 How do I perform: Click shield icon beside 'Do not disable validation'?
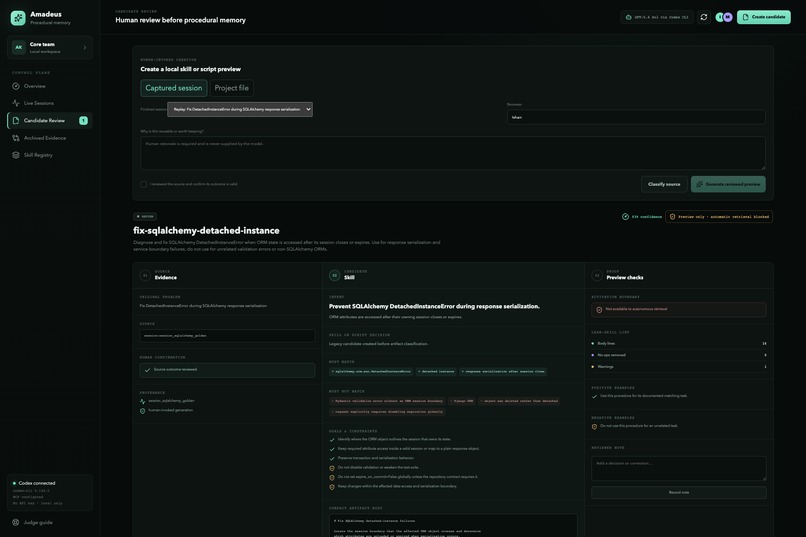click(332, 468)
